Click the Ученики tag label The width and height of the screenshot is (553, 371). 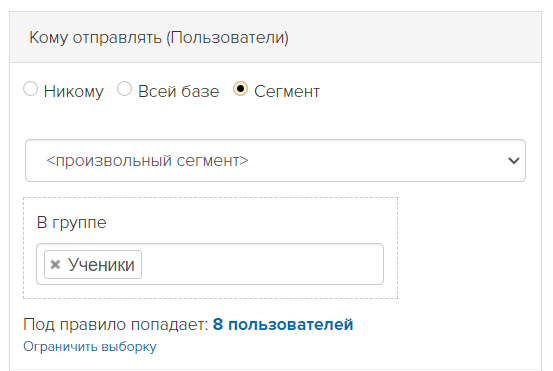click(101, 264)
